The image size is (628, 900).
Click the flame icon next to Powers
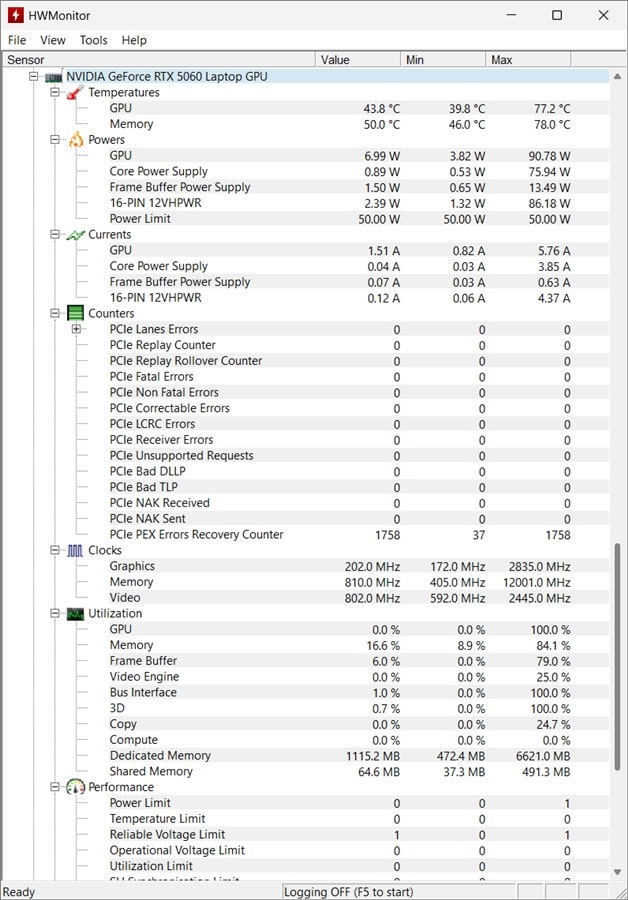coord(75,140)
